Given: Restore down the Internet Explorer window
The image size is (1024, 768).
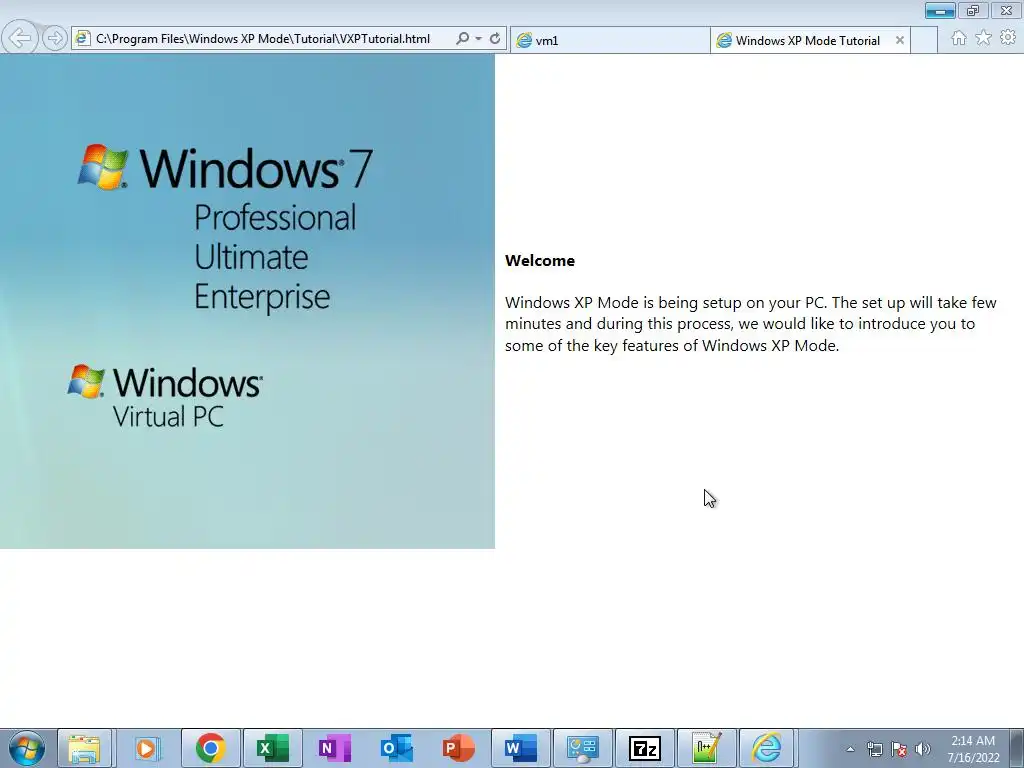Looking at the screenshot, I should point(973,10).
